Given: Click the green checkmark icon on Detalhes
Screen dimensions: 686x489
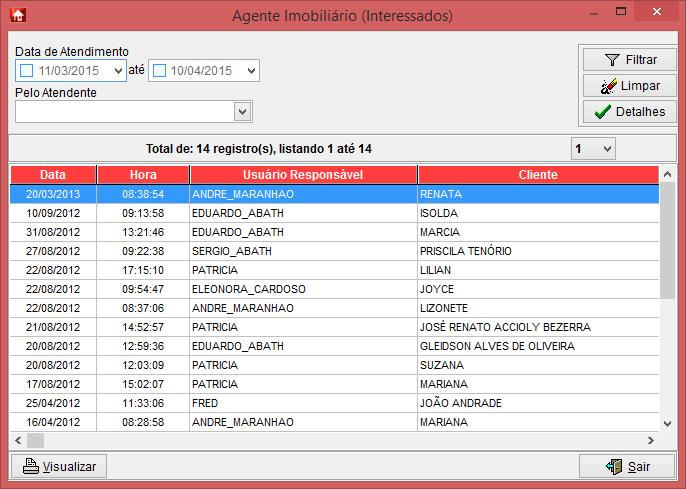Looking at the screenshot, I should (601, 112).
